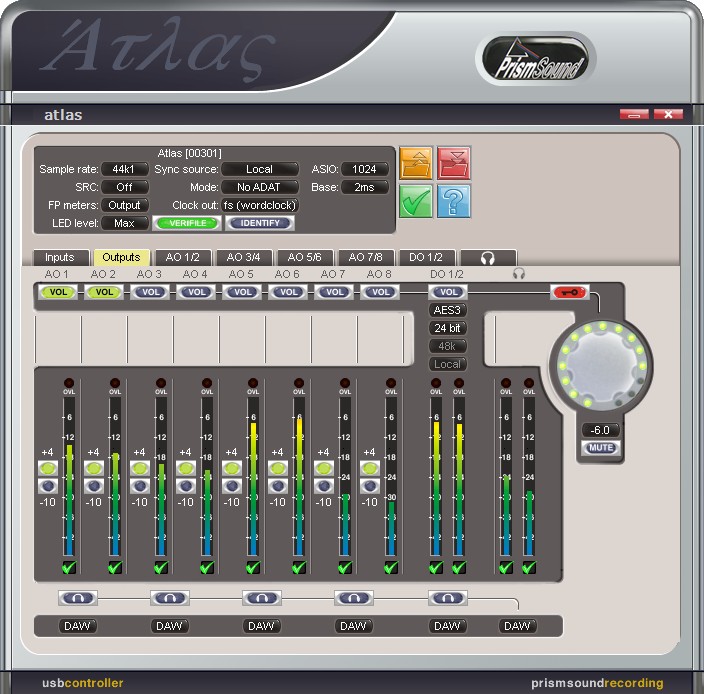Toggle VOL button for AO 1
Screen dimensions: 704x694
point(58,292)
